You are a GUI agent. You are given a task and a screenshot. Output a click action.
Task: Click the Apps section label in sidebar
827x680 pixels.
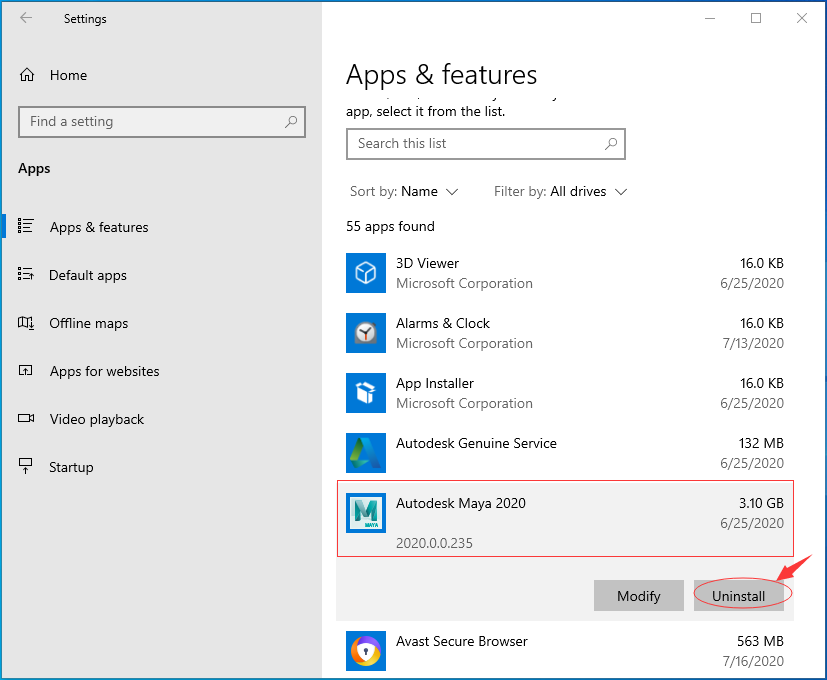point(34,169)
